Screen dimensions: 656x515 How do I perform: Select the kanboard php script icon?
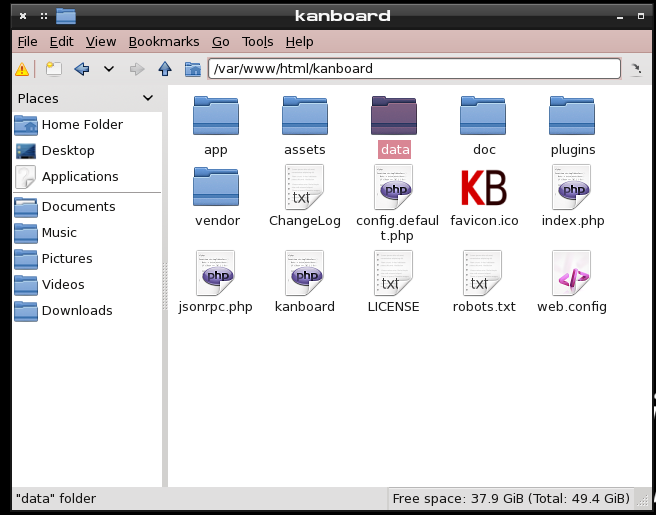pyautogui.click(x=305, y=273)
